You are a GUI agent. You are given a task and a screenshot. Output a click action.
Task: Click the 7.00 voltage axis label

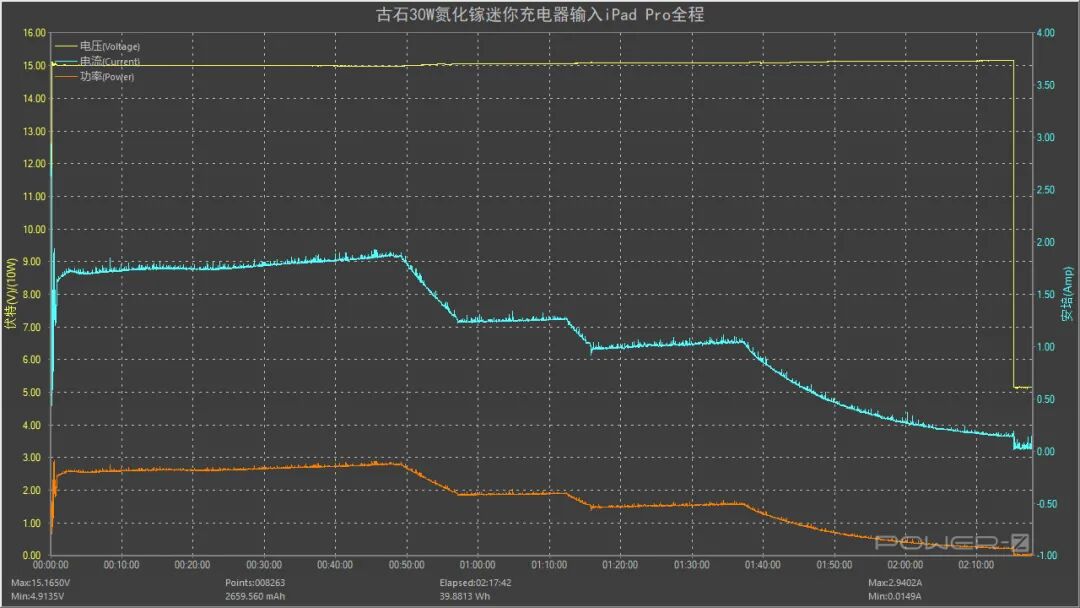pos(32,327)
